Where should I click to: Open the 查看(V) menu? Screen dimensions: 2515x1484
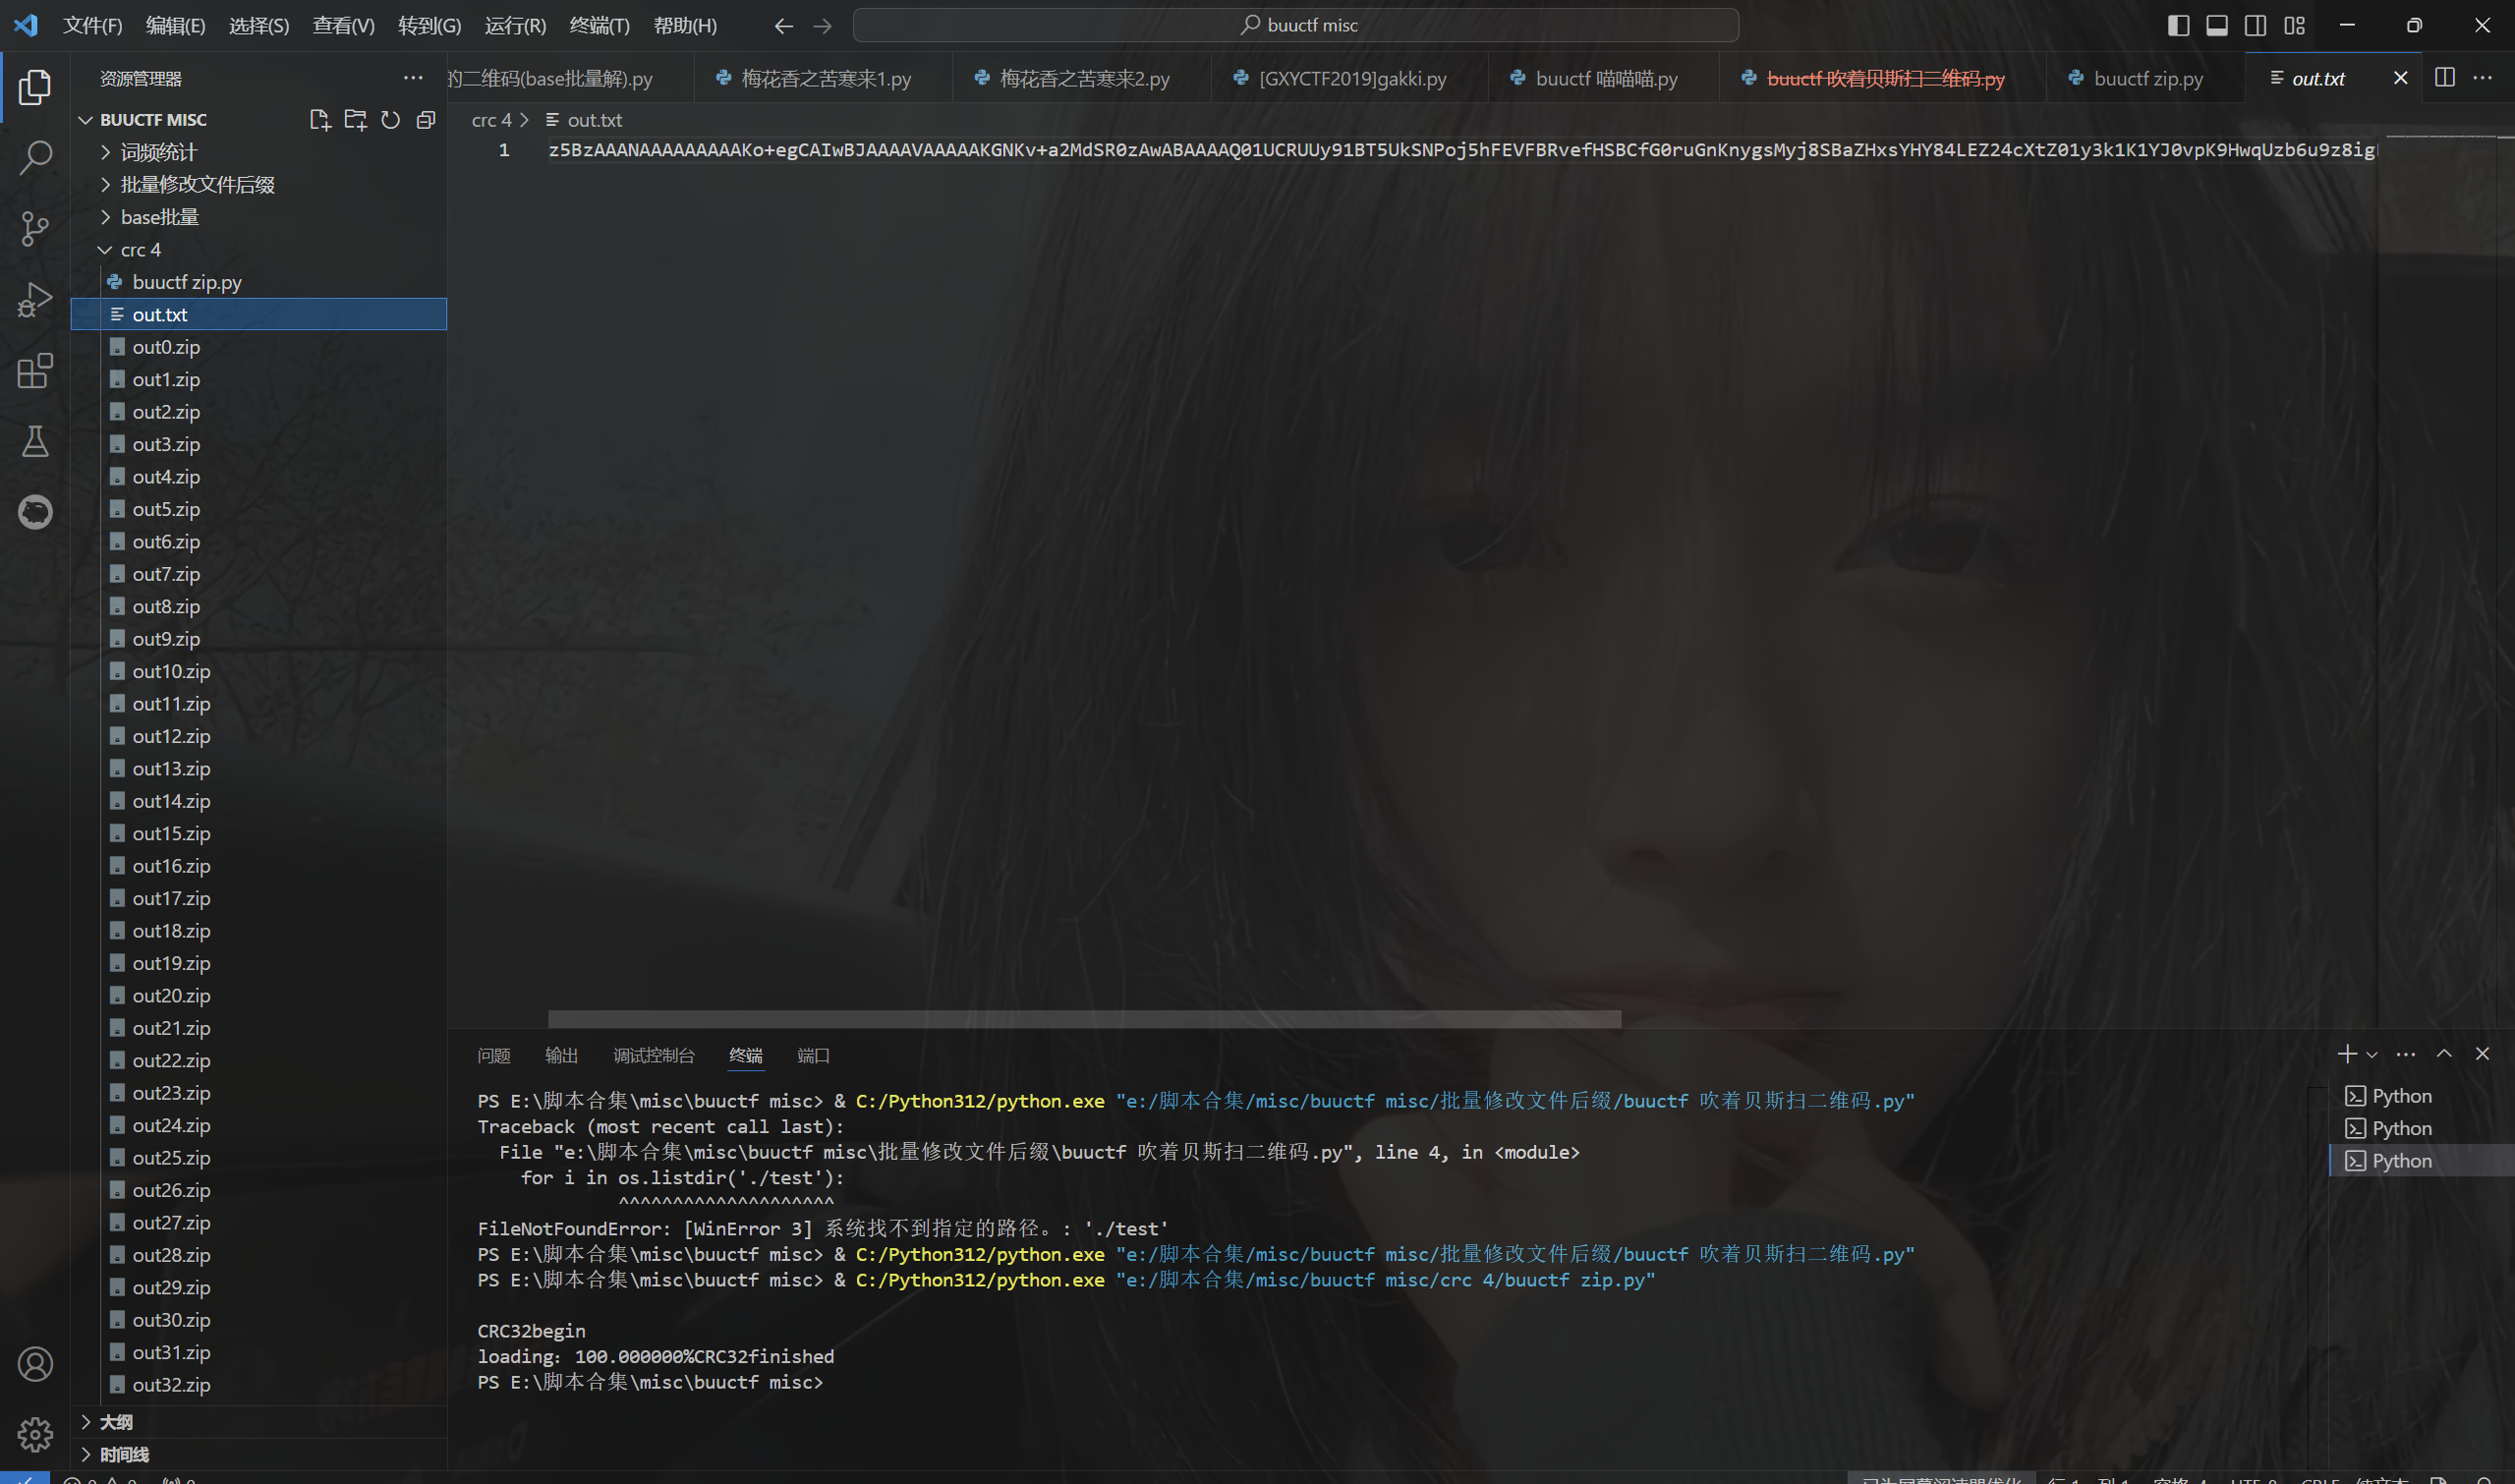[343, 26]
